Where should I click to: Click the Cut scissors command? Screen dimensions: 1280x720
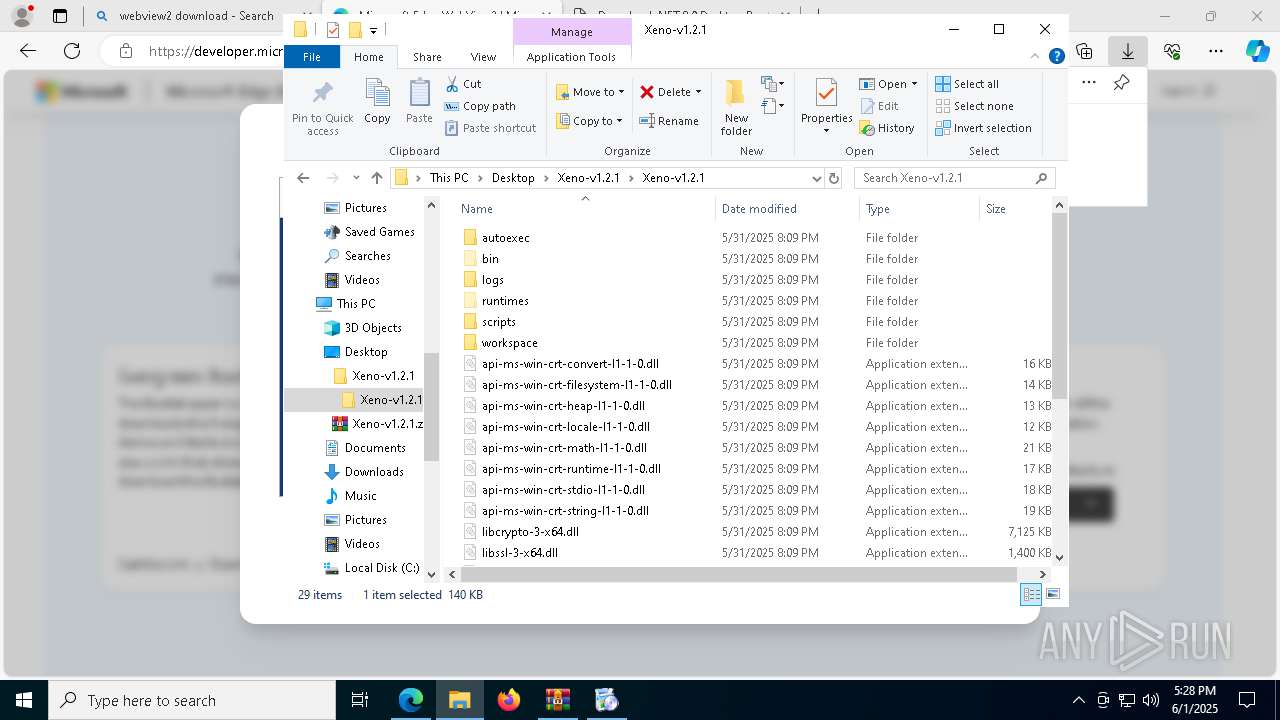tap(463, 84)
